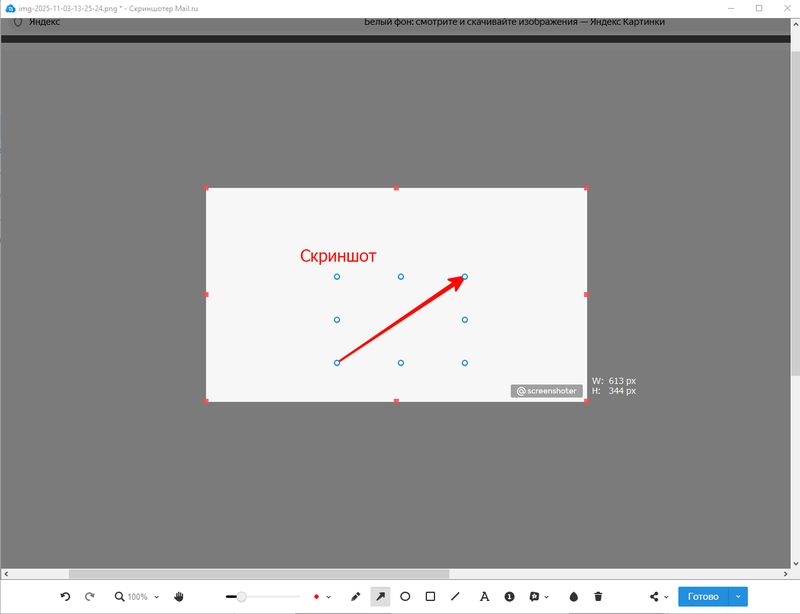Click the Redo arrow icon
This screenshot has height=614, width=800.
click(x=90, y=597)
